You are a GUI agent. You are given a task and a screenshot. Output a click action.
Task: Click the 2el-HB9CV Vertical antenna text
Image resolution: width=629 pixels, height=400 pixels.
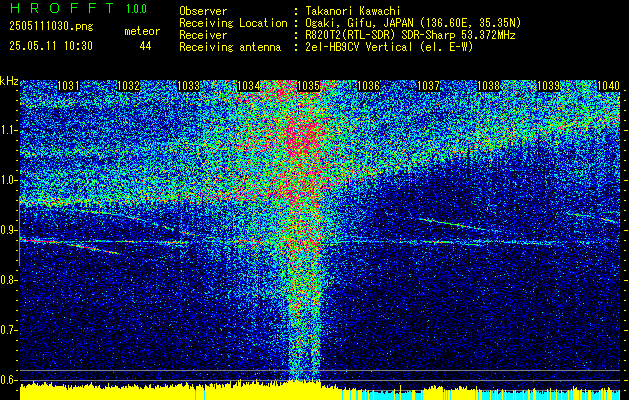click(x=389, y=47)
